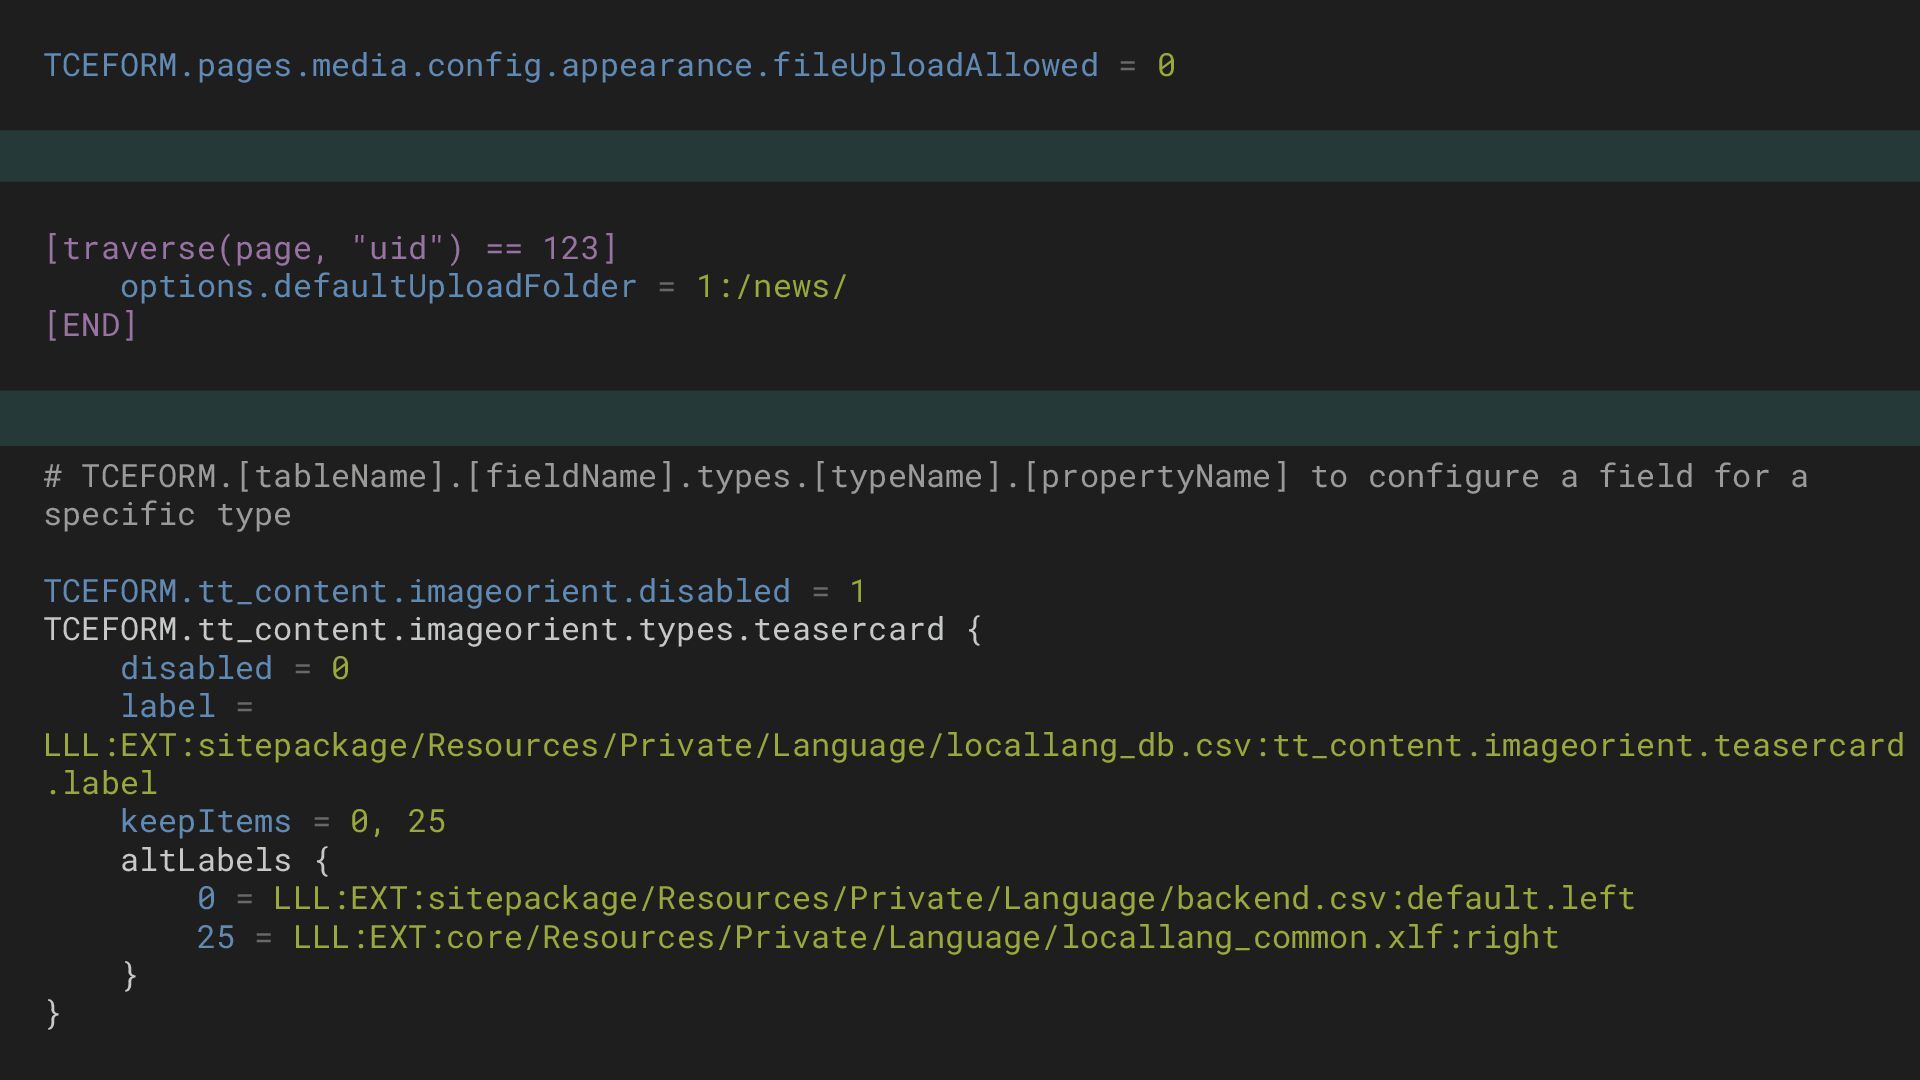The height and width of the screenshot is (1080, 1920).
Task: Click the first teal separator bar
Action: 960,156
